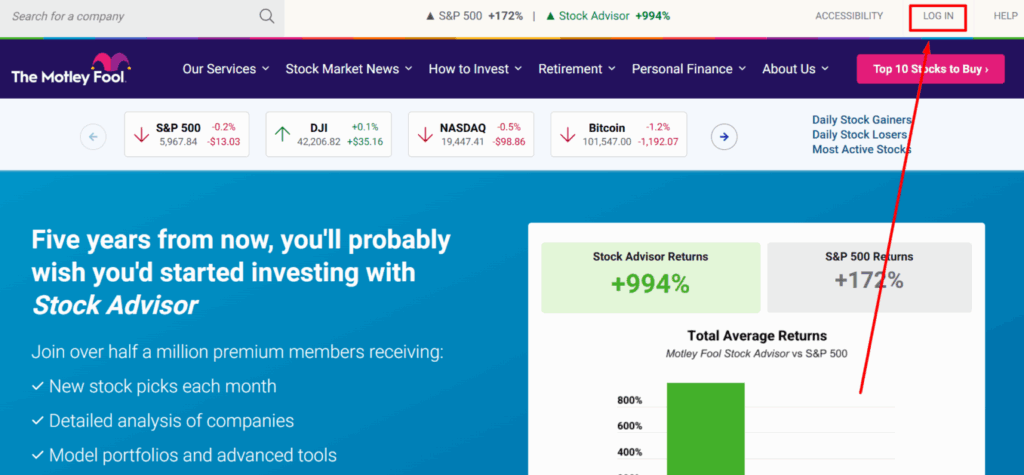Click the LOG IN link
This screenshot has width=1024, height=475.
tap(938, 16)
